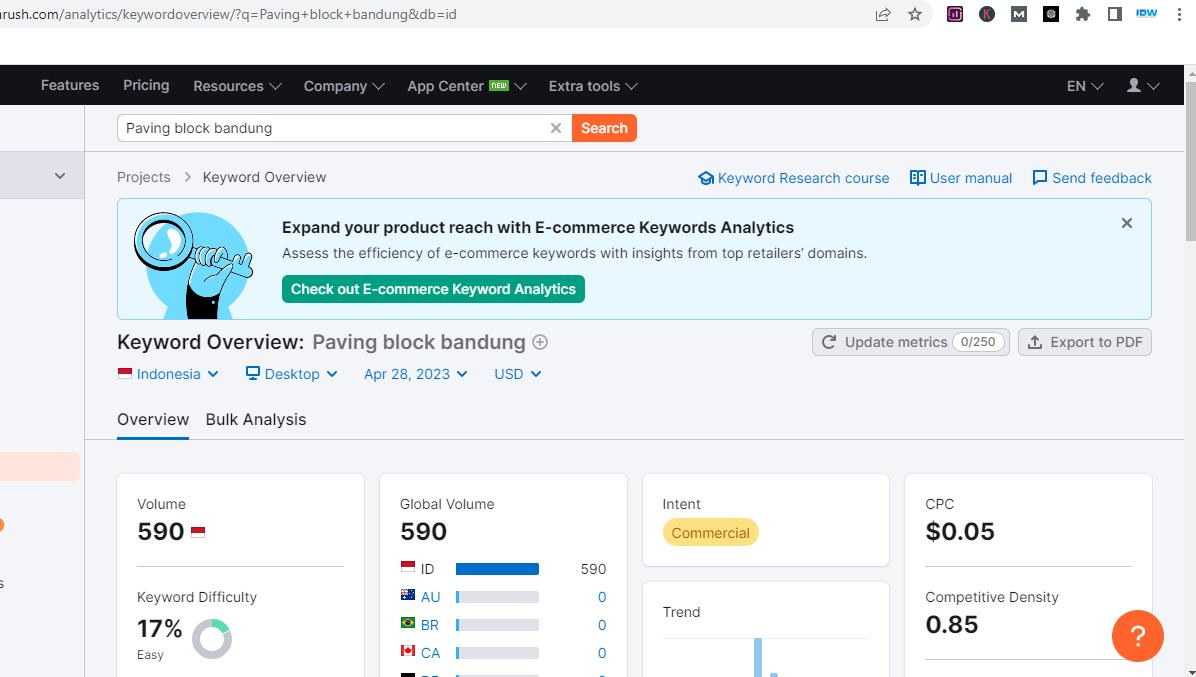Click the share page icon in address bar
This screenshot has width=1196, height=677.
[883, 14]
